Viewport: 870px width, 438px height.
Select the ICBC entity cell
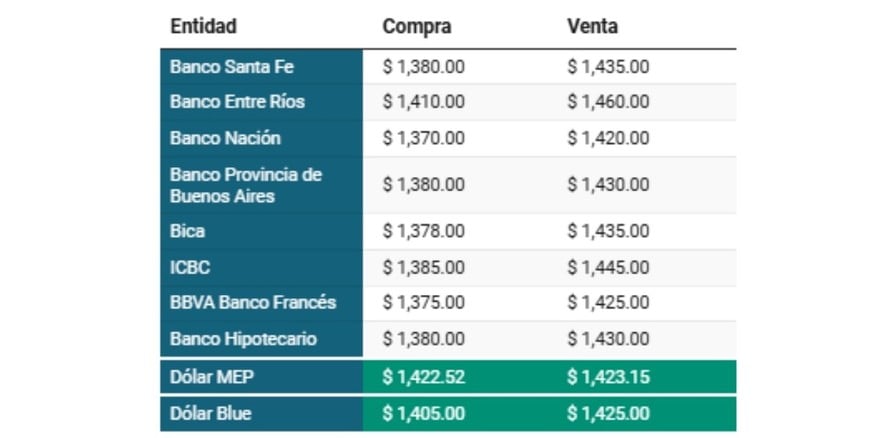point(190,267)
